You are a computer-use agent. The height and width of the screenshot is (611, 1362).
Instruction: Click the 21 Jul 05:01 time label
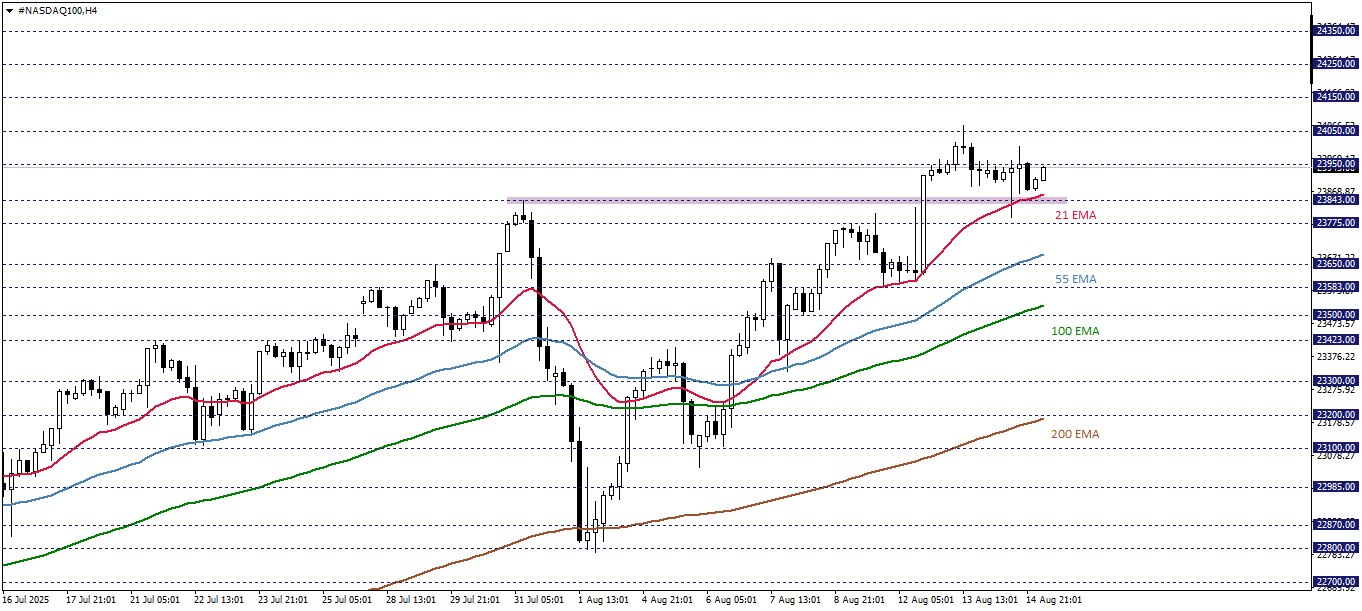(155, 600)
